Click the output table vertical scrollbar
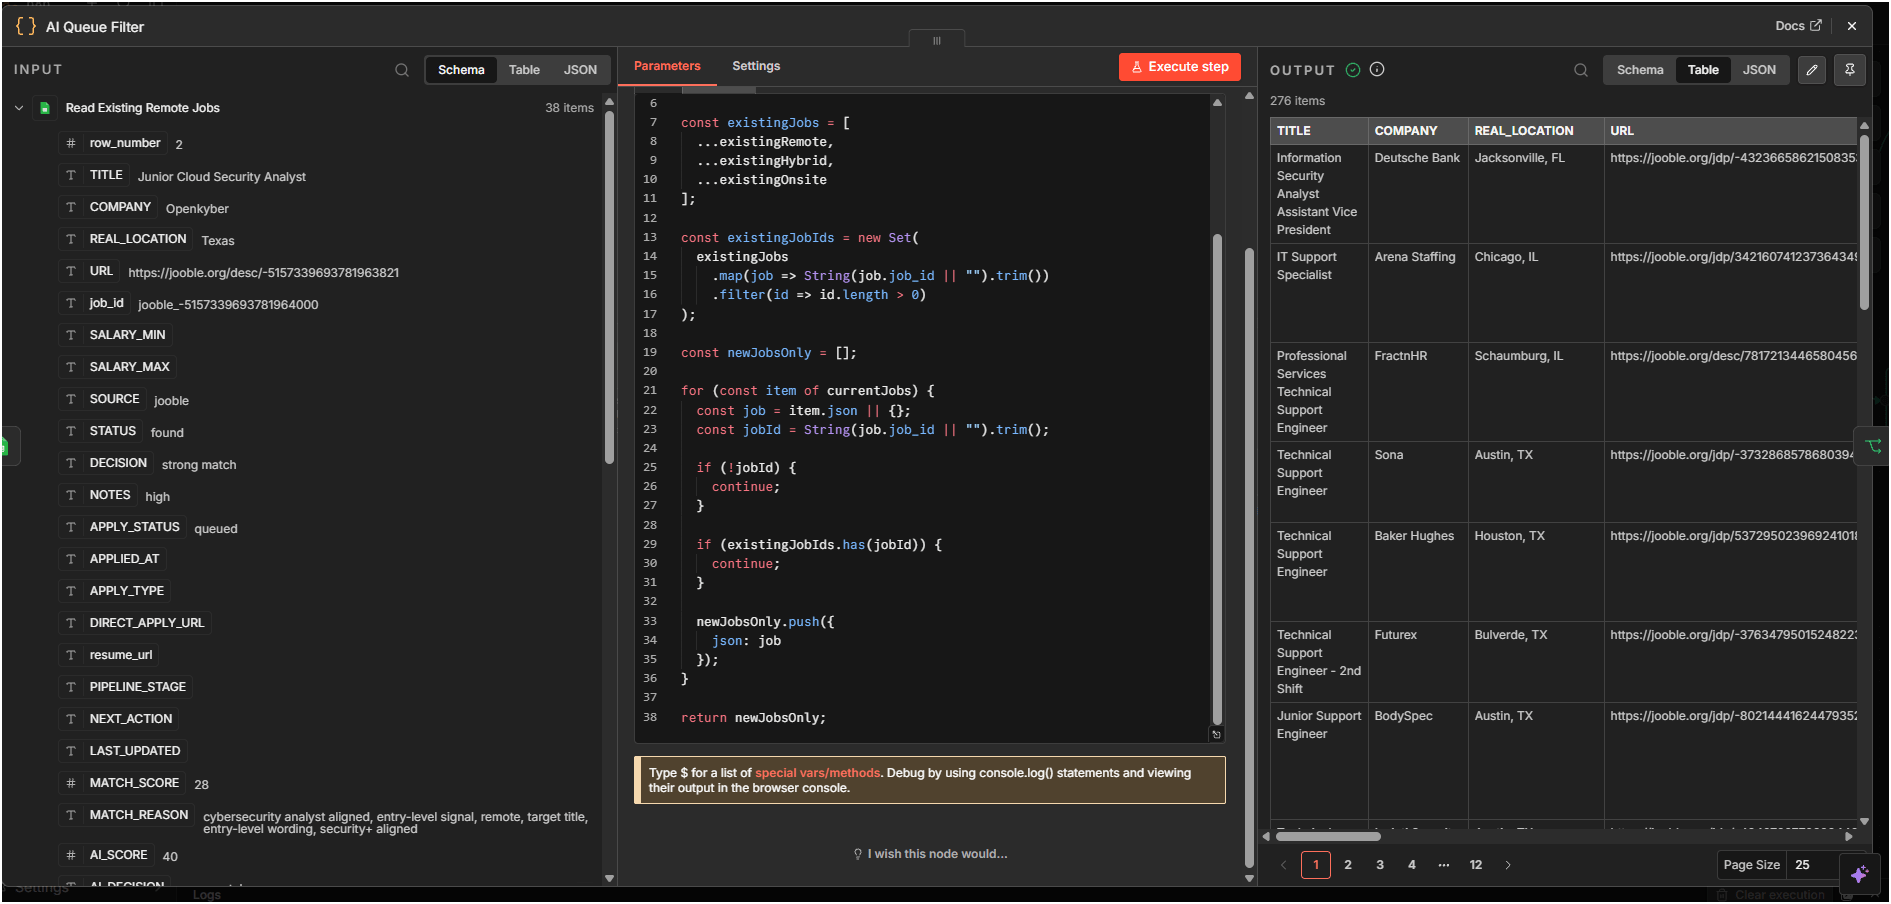The image size is (1891, 904). [x=1864, y=222]
